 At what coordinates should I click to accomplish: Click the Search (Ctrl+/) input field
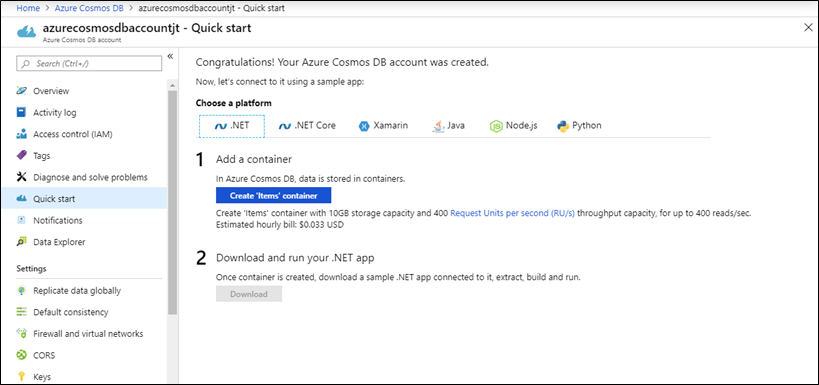[x=89, y=63]
